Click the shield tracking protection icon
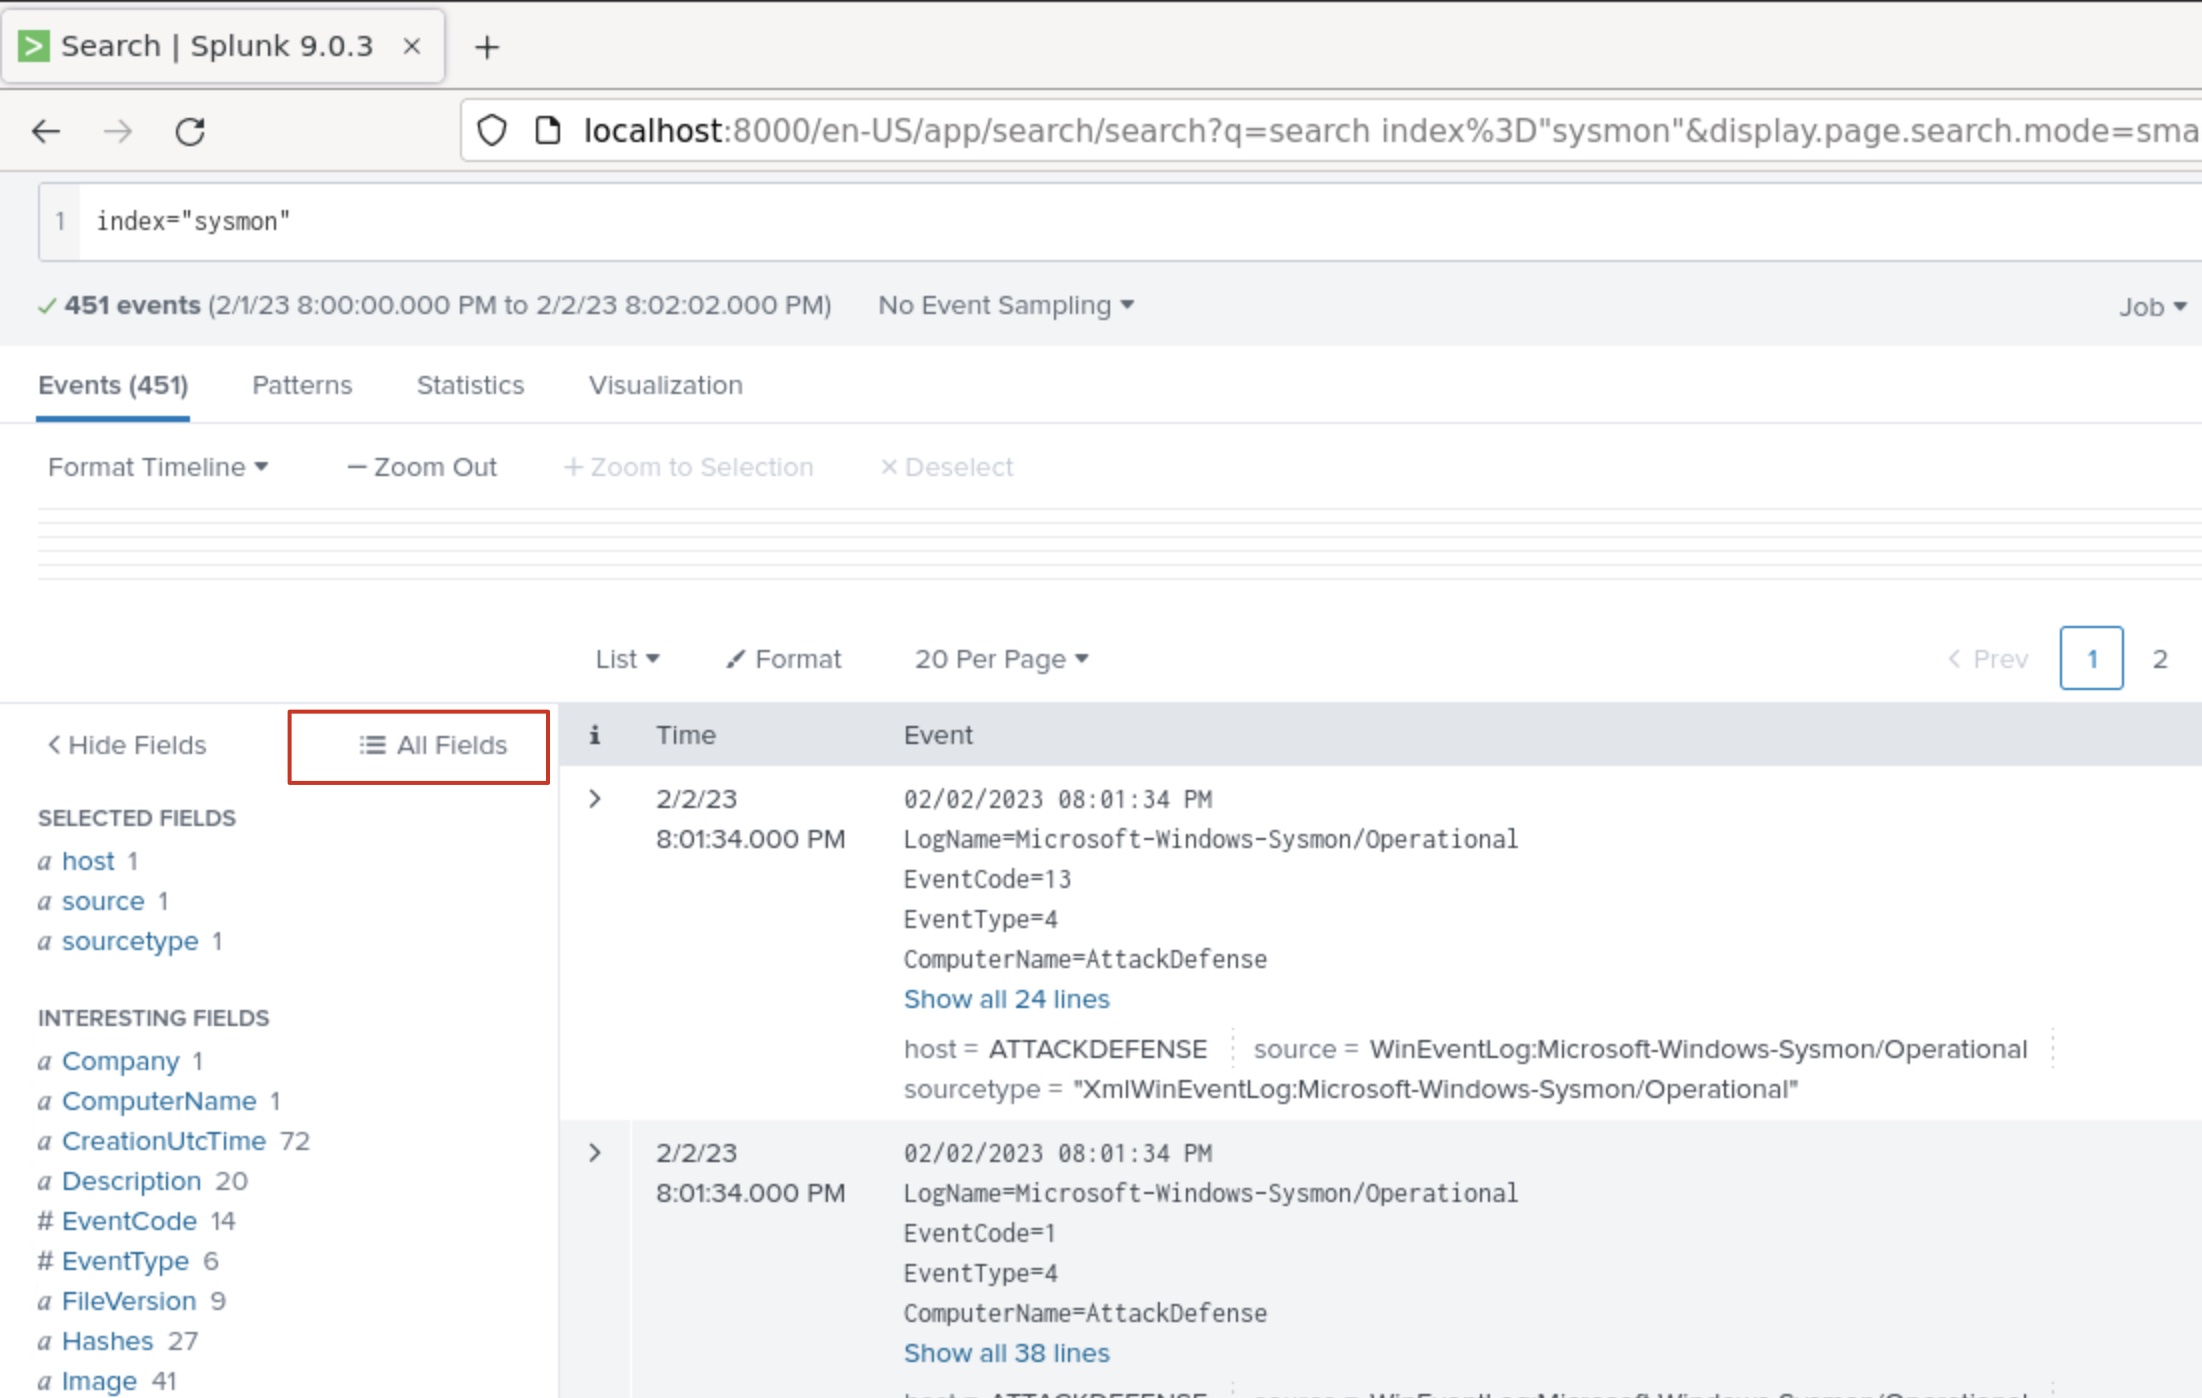2202x1398 pixels. point(492,130)
